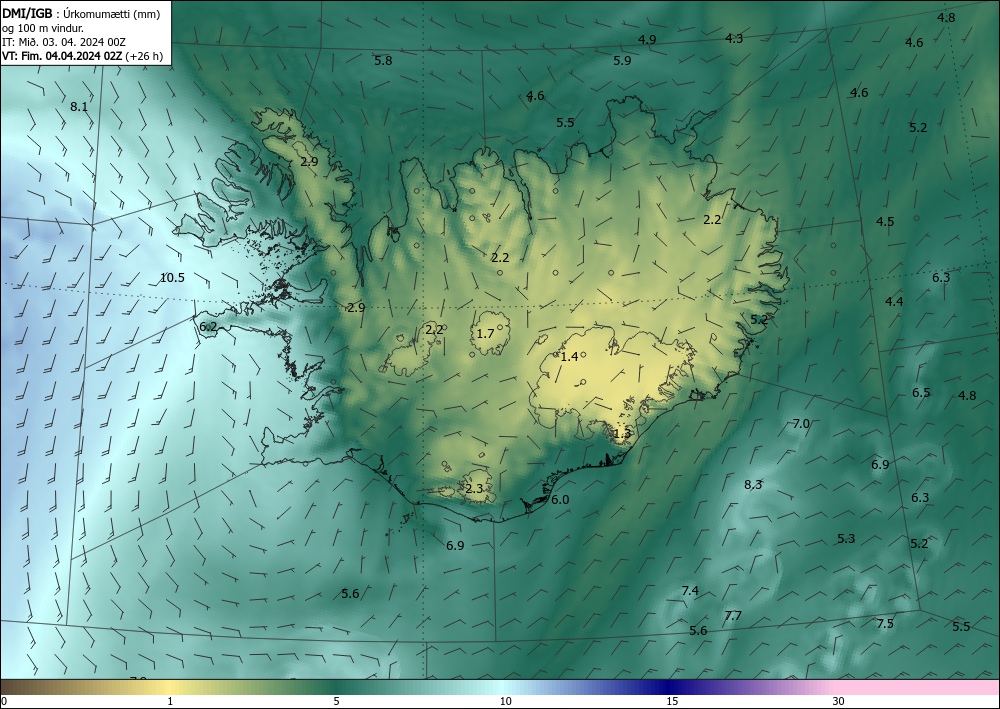This screenshot has width=1000, height=709.
Task: Click the colour scale tick label 0
Action: [x=4, y=701]
